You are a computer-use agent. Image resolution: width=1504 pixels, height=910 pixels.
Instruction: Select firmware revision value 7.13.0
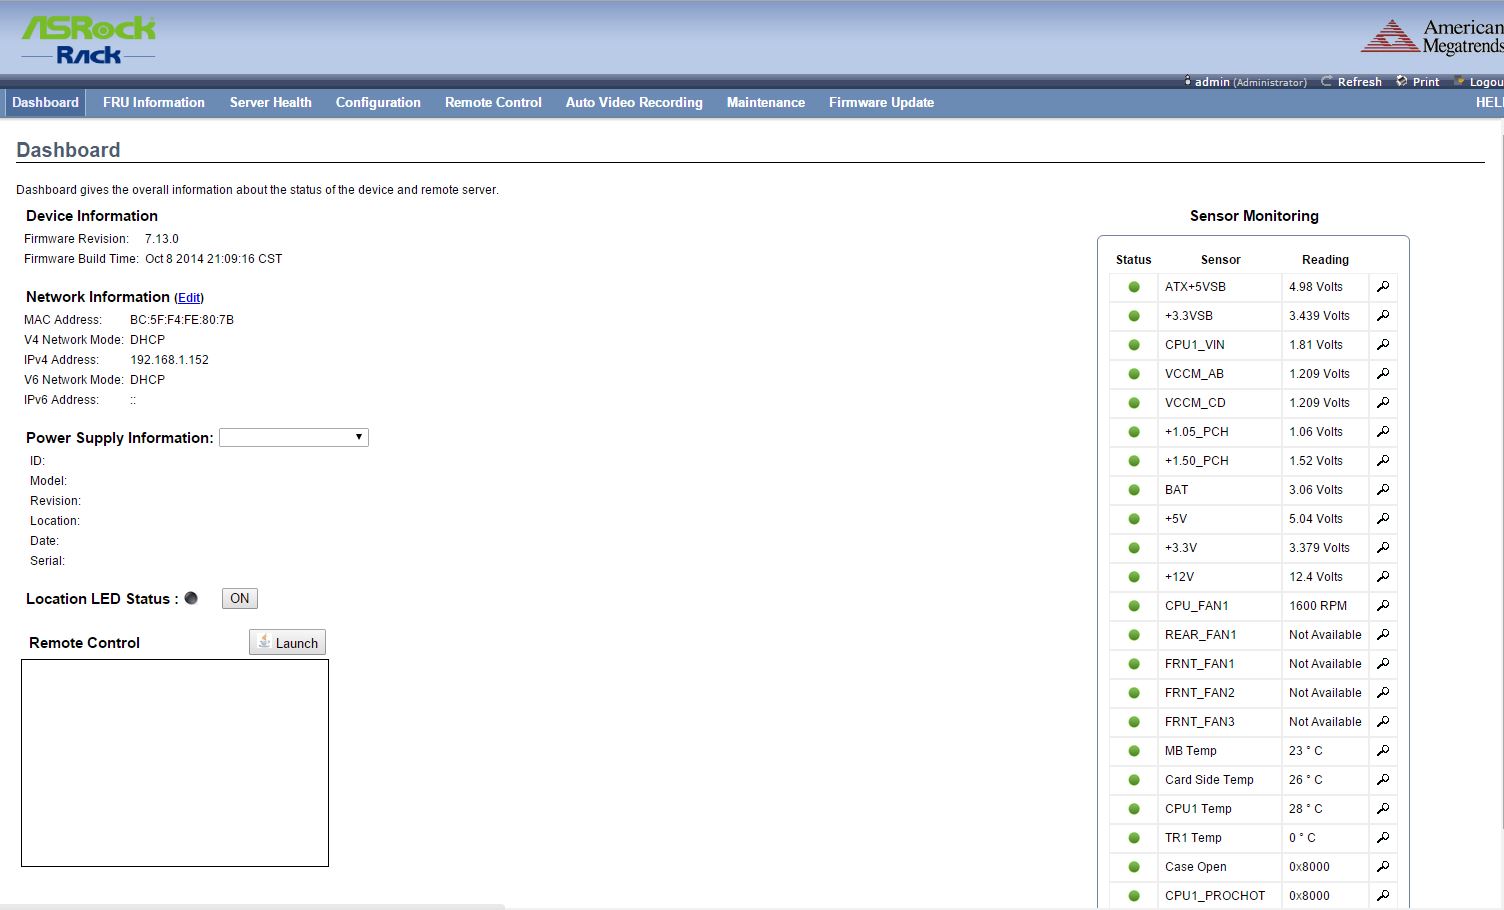click(162, 239)
